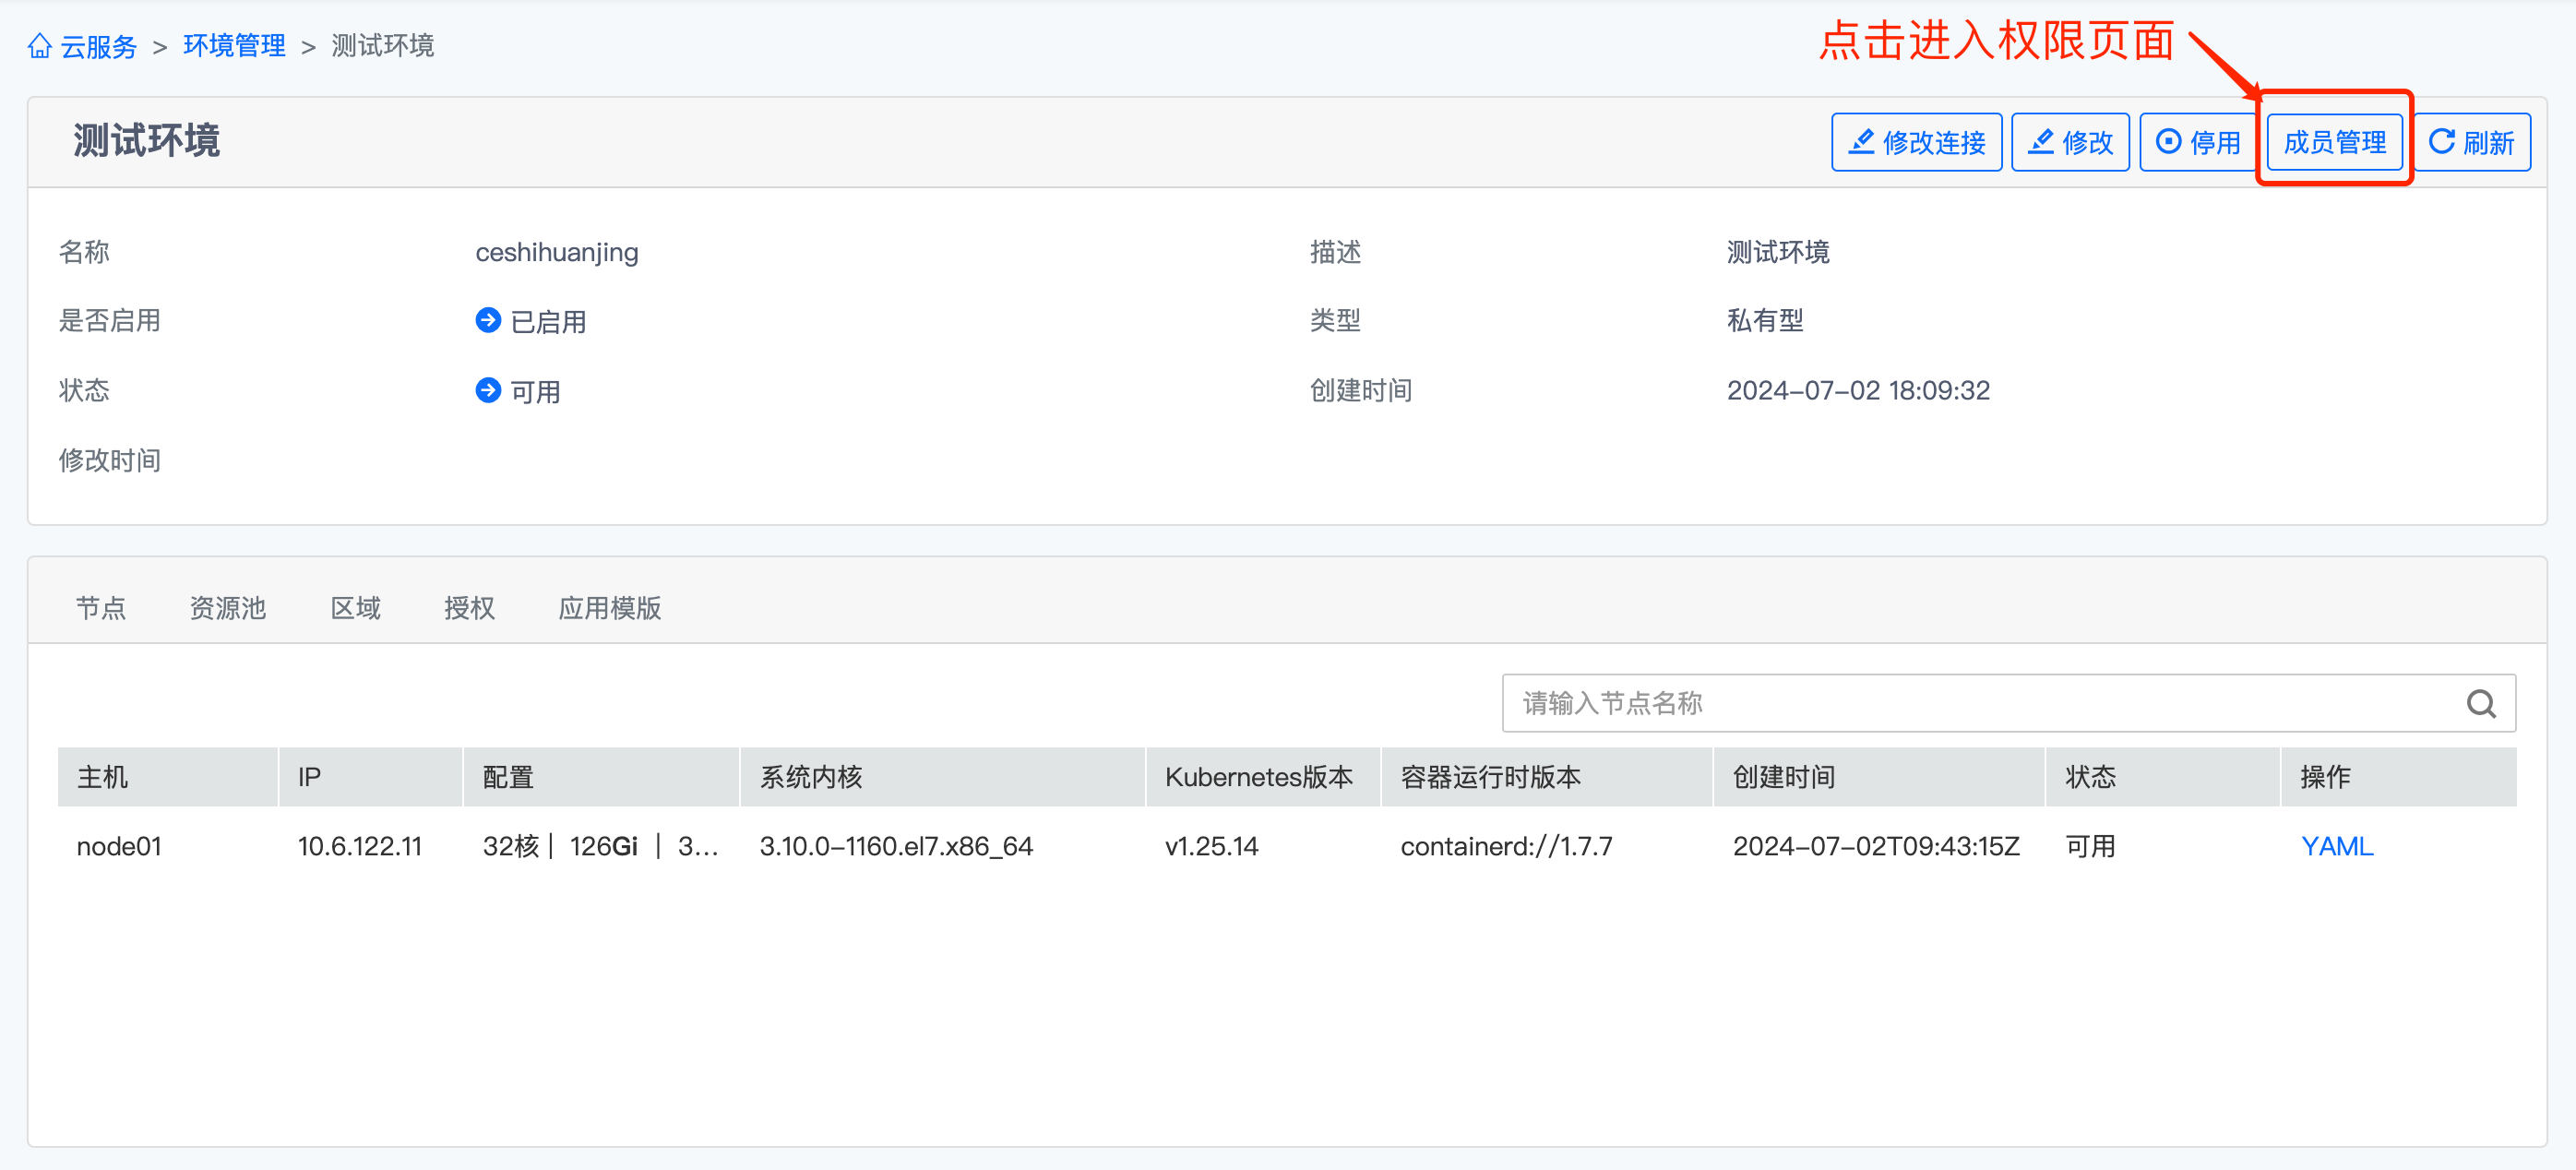
Task: Click creation time 2024-07-02 18:09:32
Action: pos(1858,391)
